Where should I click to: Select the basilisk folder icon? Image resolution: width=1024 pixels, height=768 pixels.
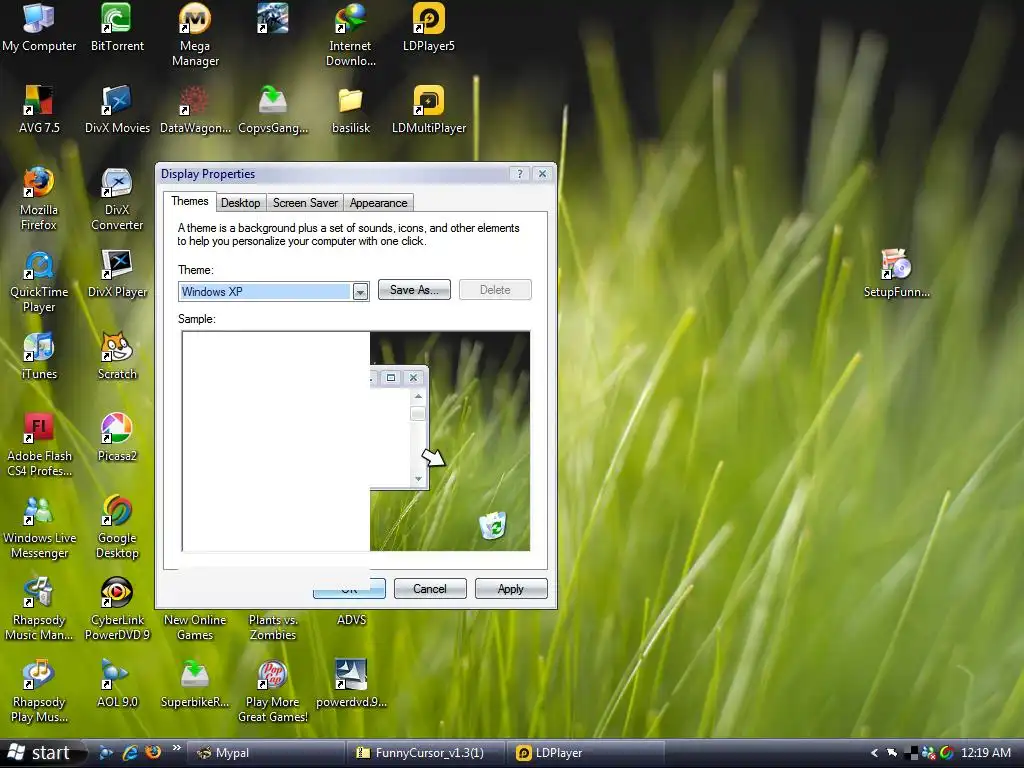[351, 110]
